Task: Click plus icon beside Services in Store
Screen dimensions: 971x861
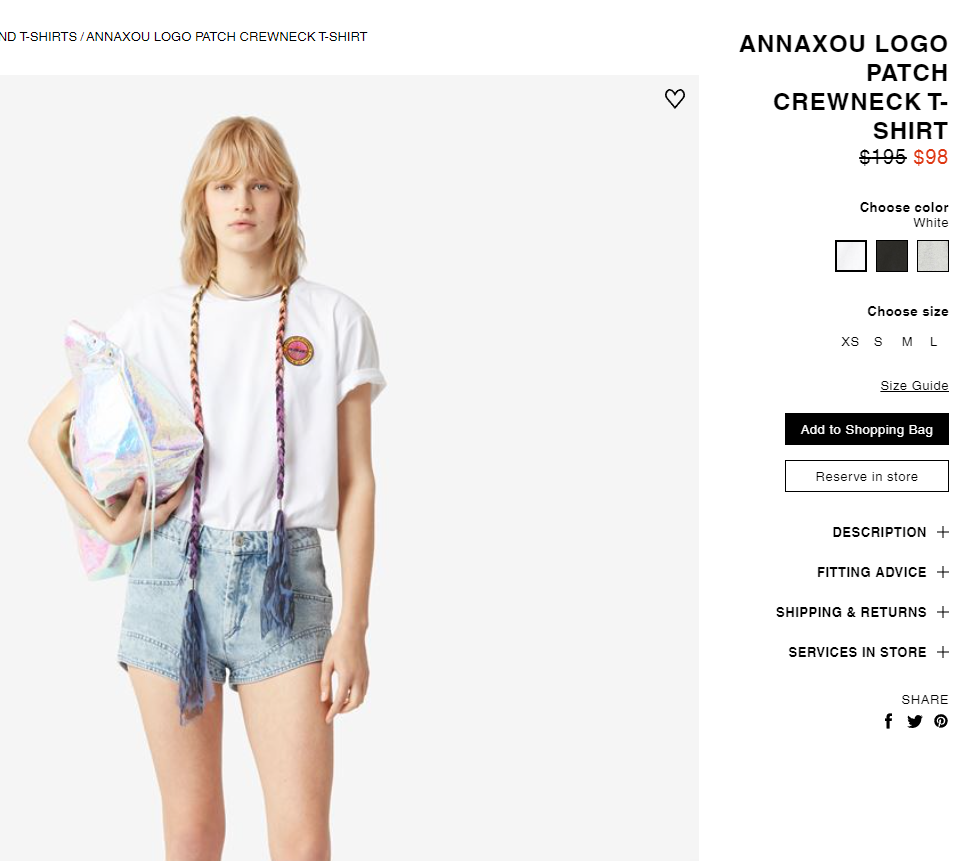Action: click(943, 652)
